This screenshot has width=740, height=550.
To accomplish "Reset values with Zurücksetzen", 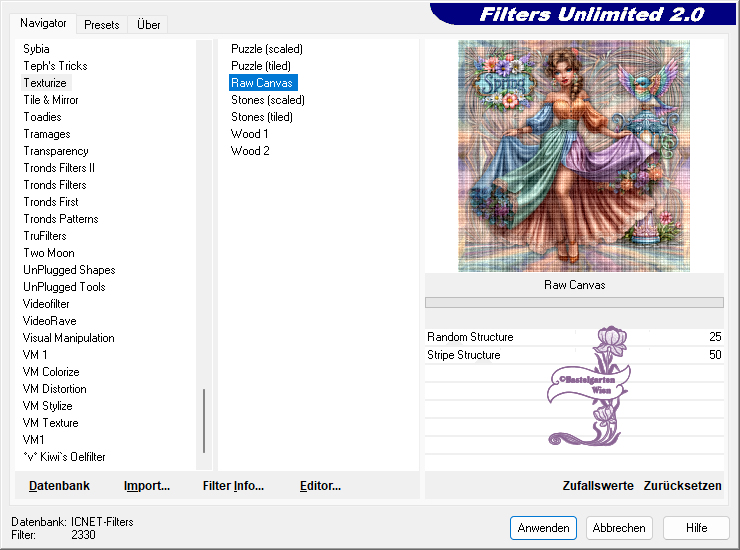I will pos(682,486).
